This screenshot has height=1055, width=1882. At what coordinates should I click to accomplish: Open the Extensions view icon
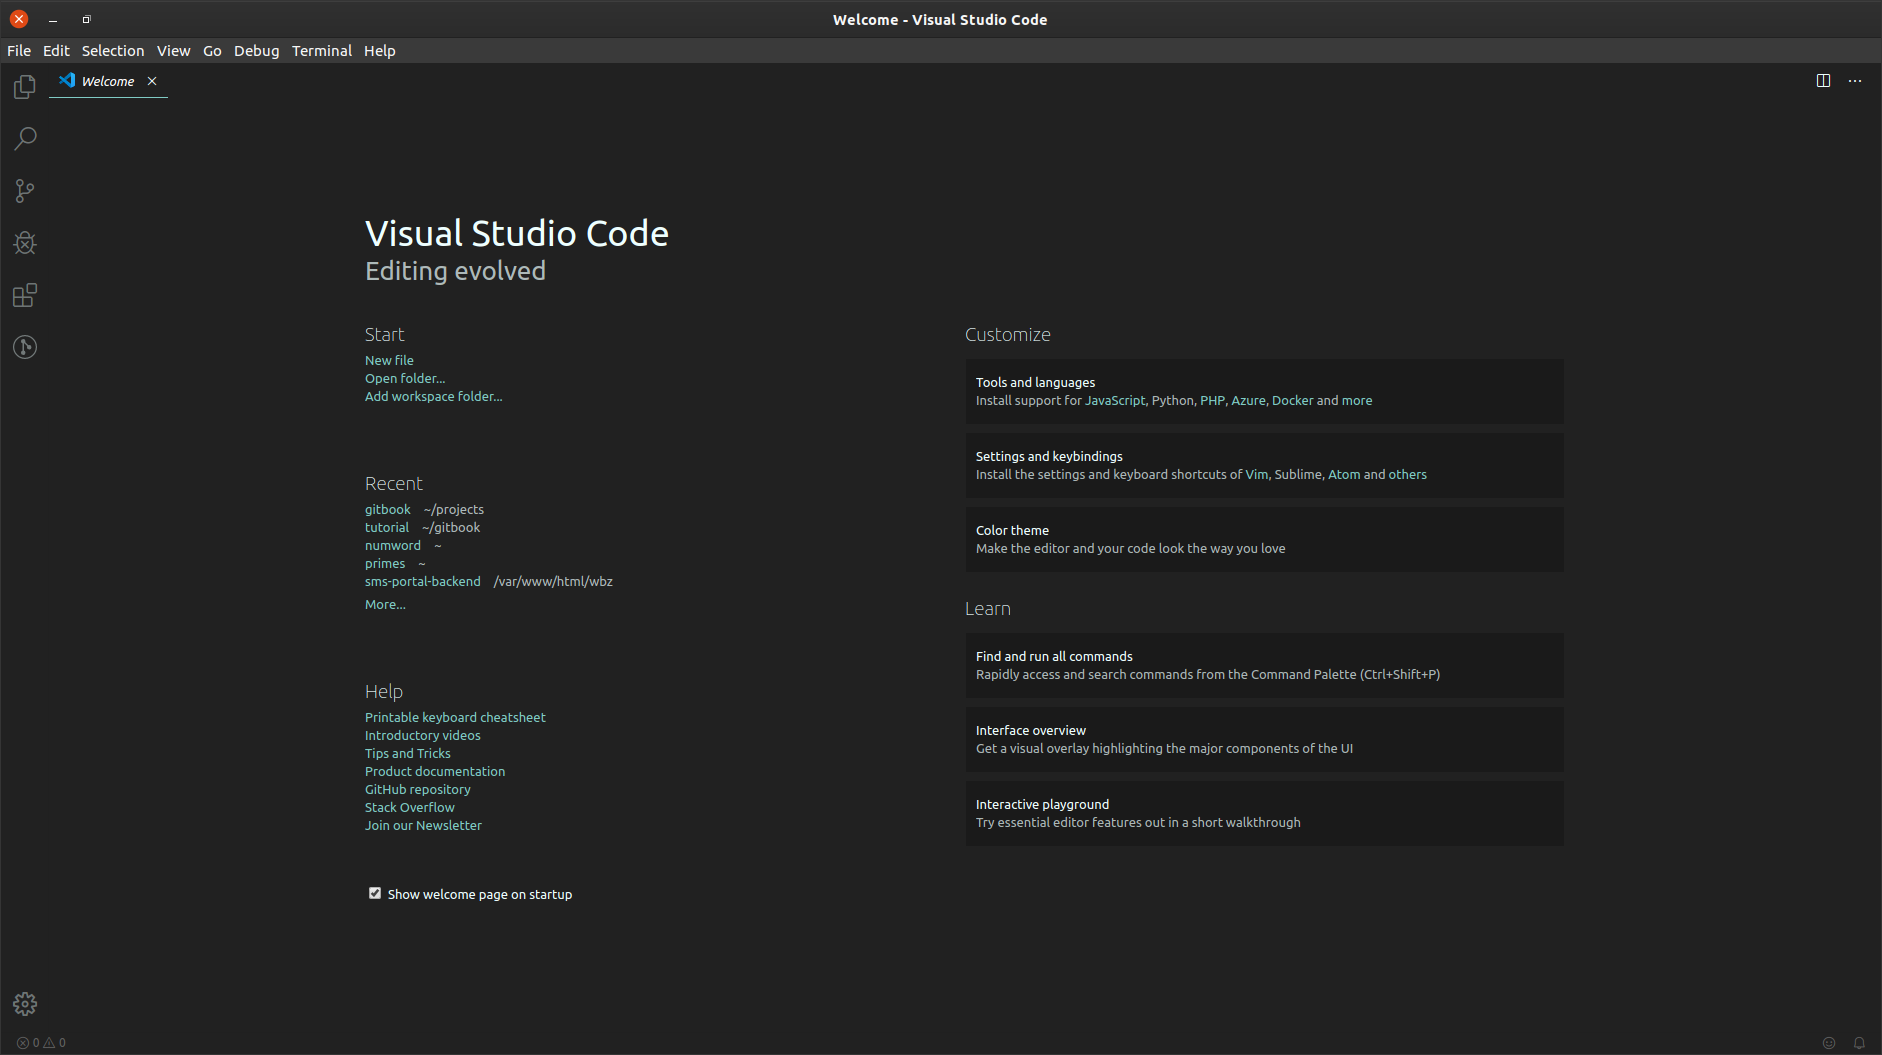[x=25, y=295]
